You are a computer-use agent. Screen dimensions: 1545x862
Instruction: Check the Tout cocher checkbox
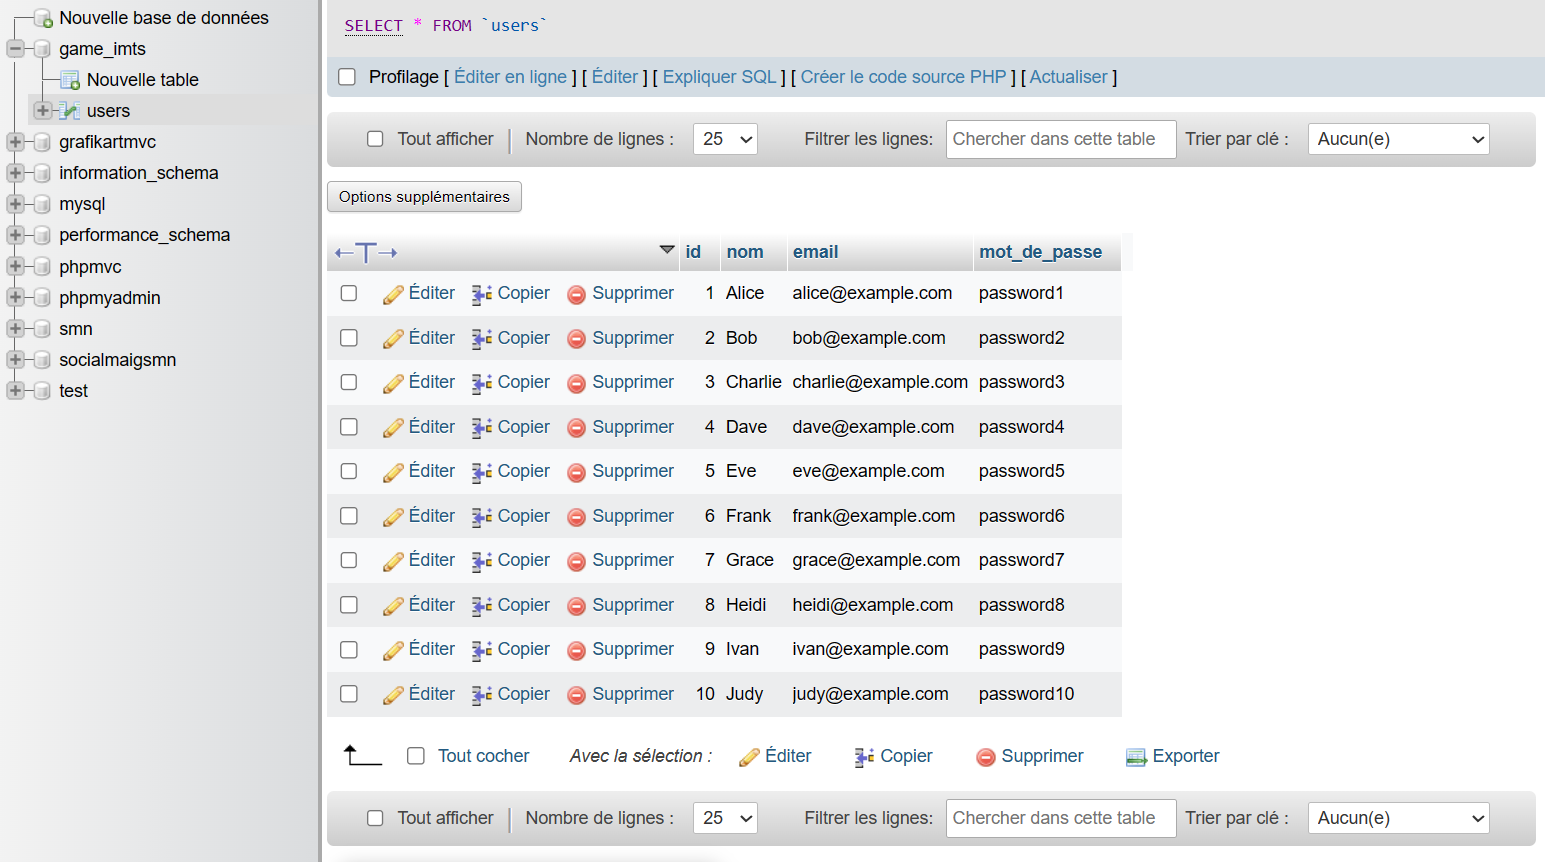(416, 756)
